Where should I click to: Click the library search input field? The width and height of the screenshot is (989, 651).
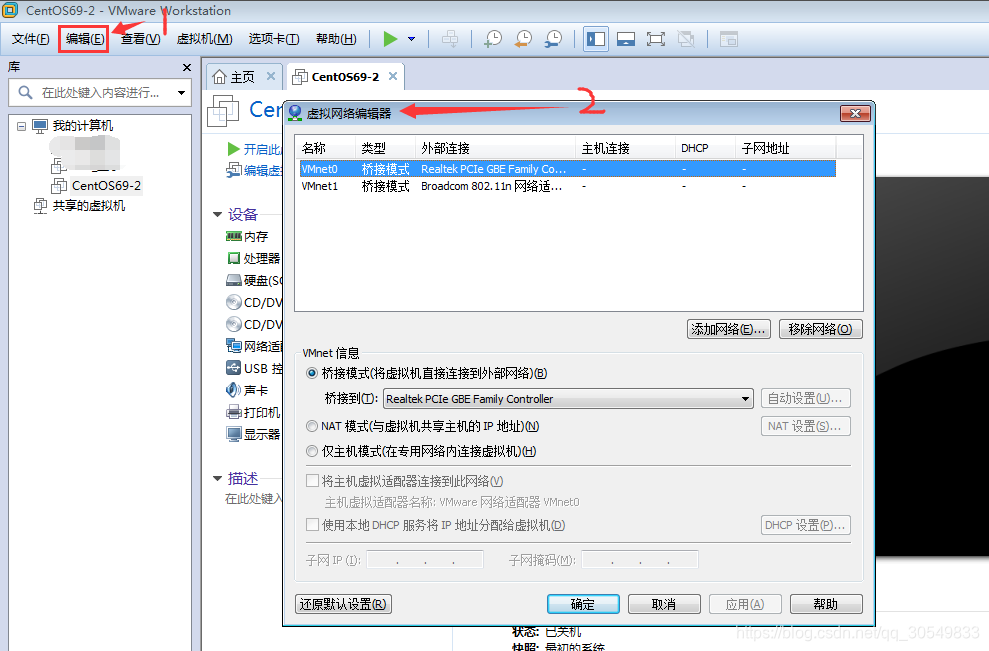(x=101, y=93)
